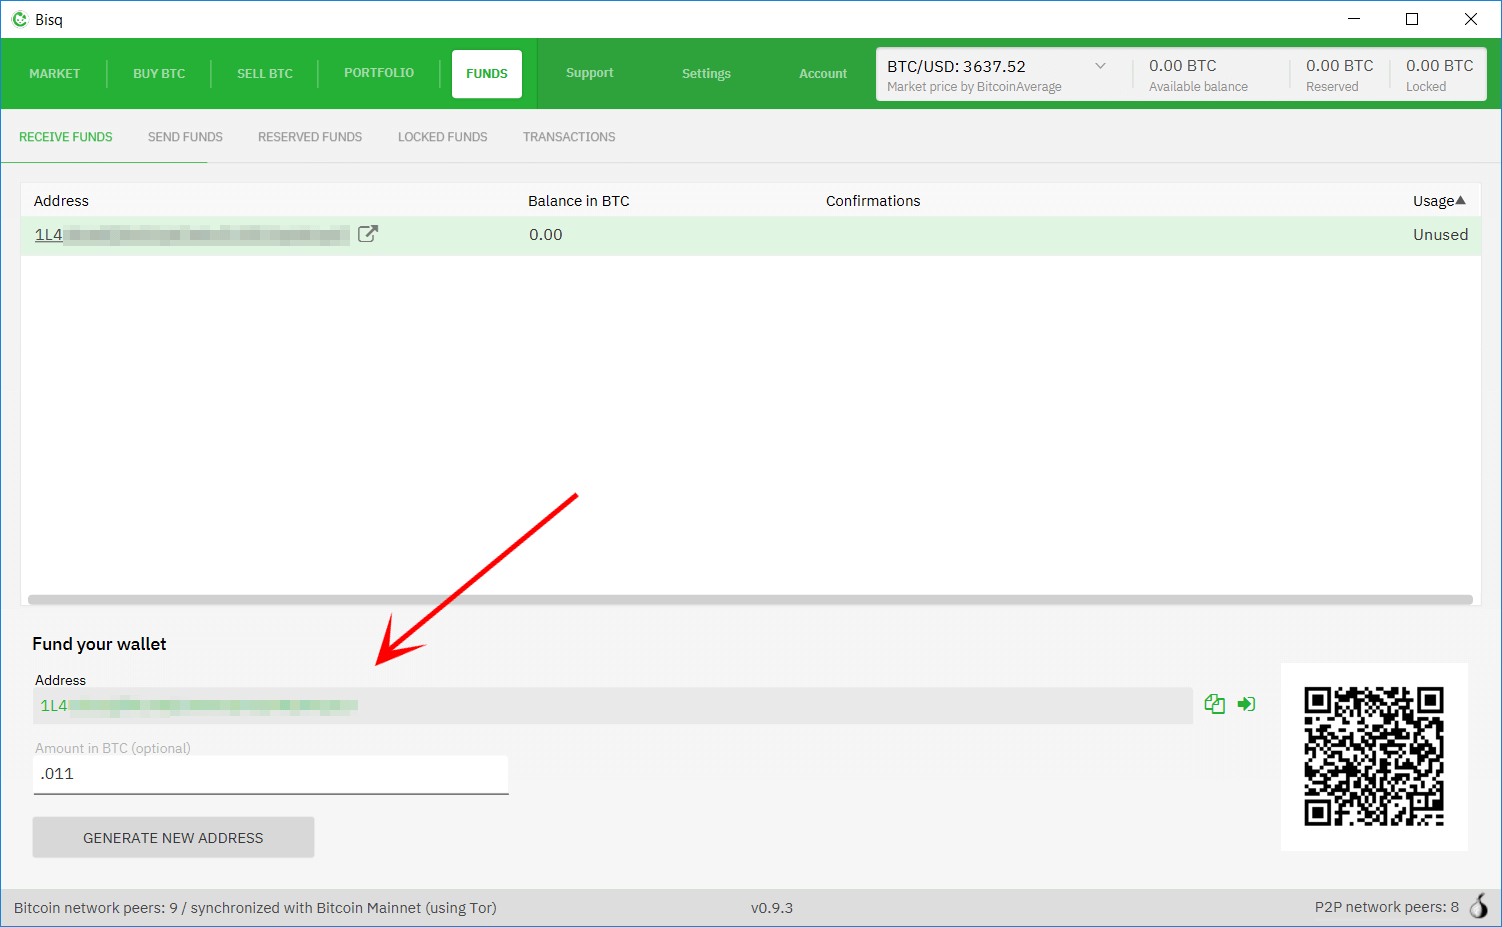The width and height of the screenshot is (1502, 927).
Task: Open address in external block explorer icon
Action: click(368, 234)
